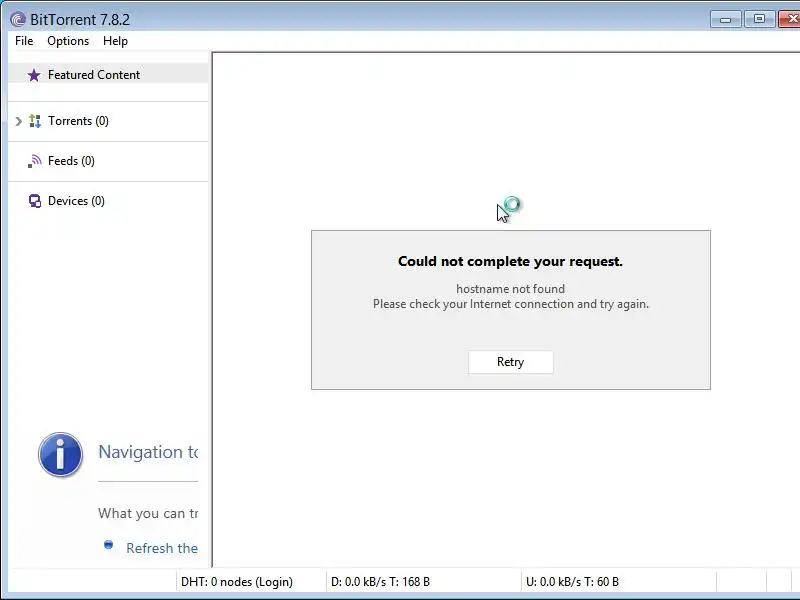The width and height of the screenshot is (800, 600).
Task: Click the Feeds RSS icon
Action: click(x=35, y=161)
